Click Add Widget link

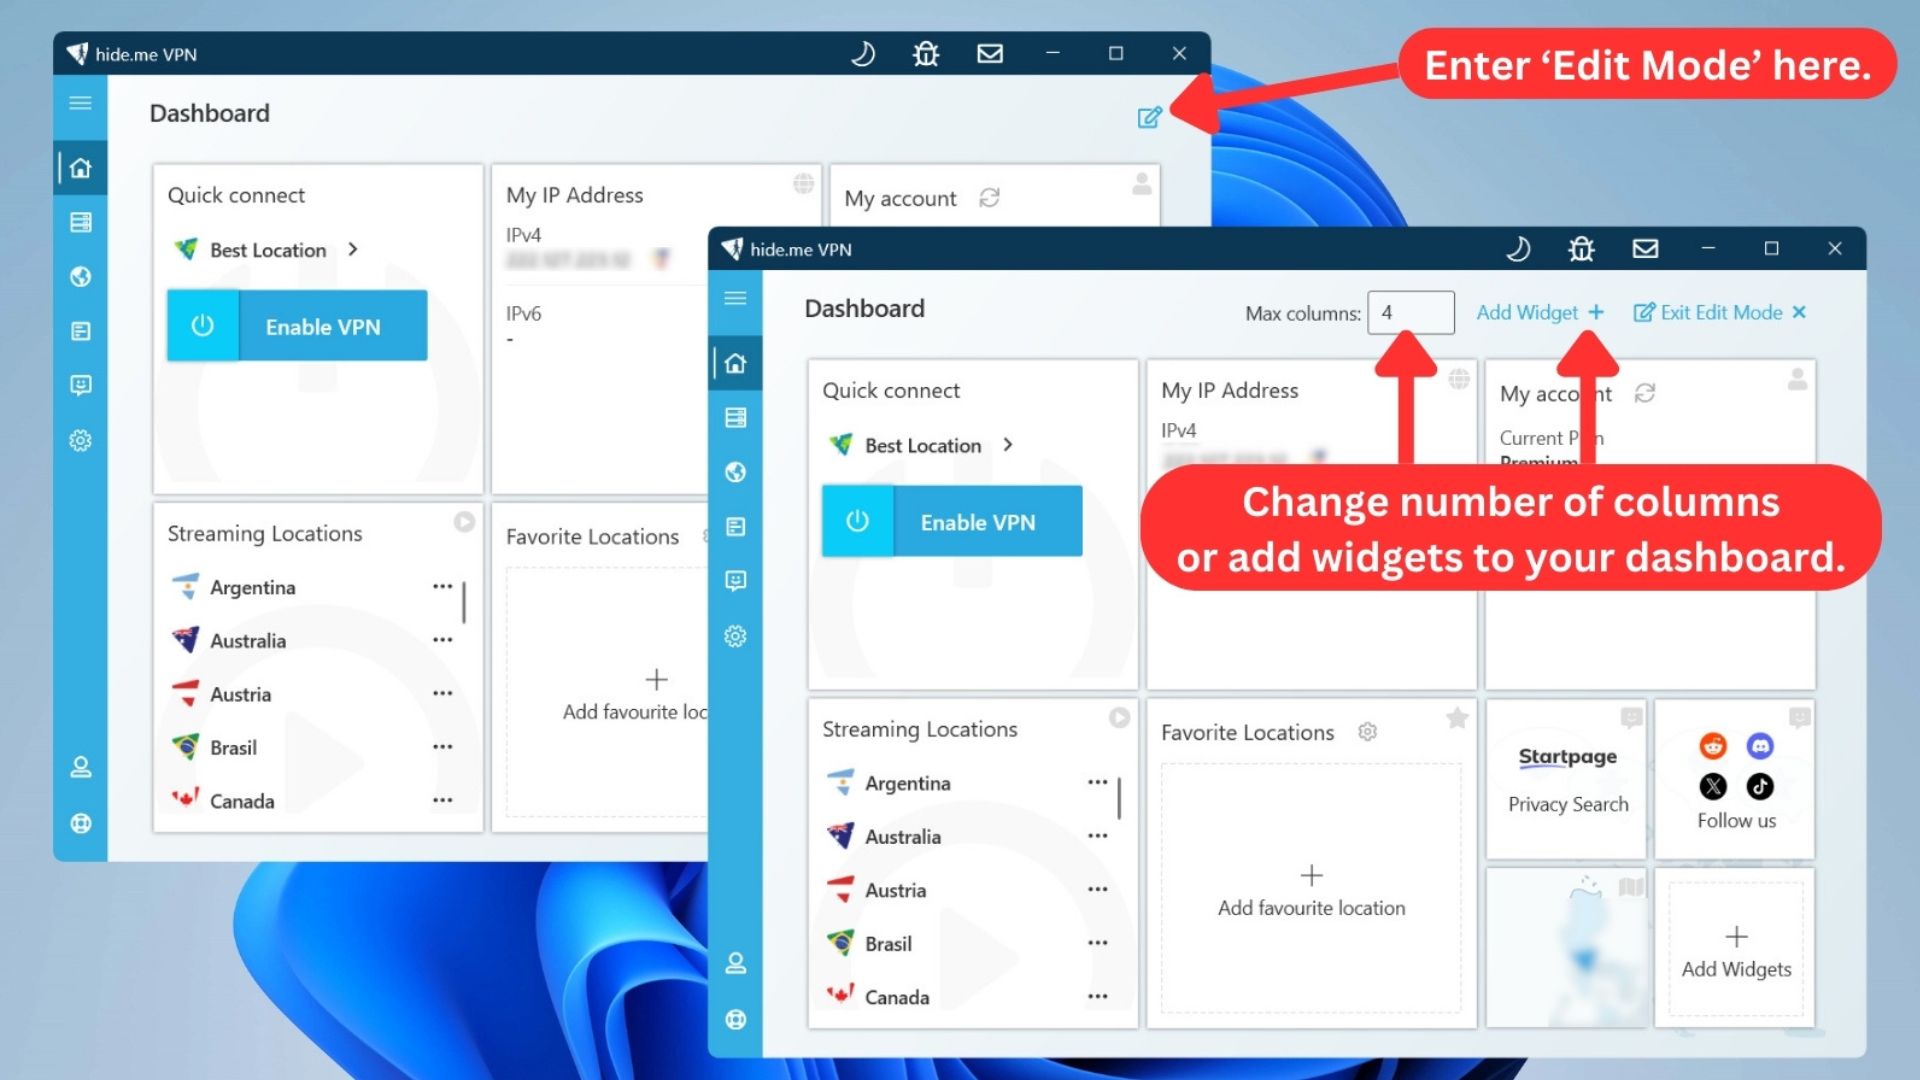pos(1540,312)
